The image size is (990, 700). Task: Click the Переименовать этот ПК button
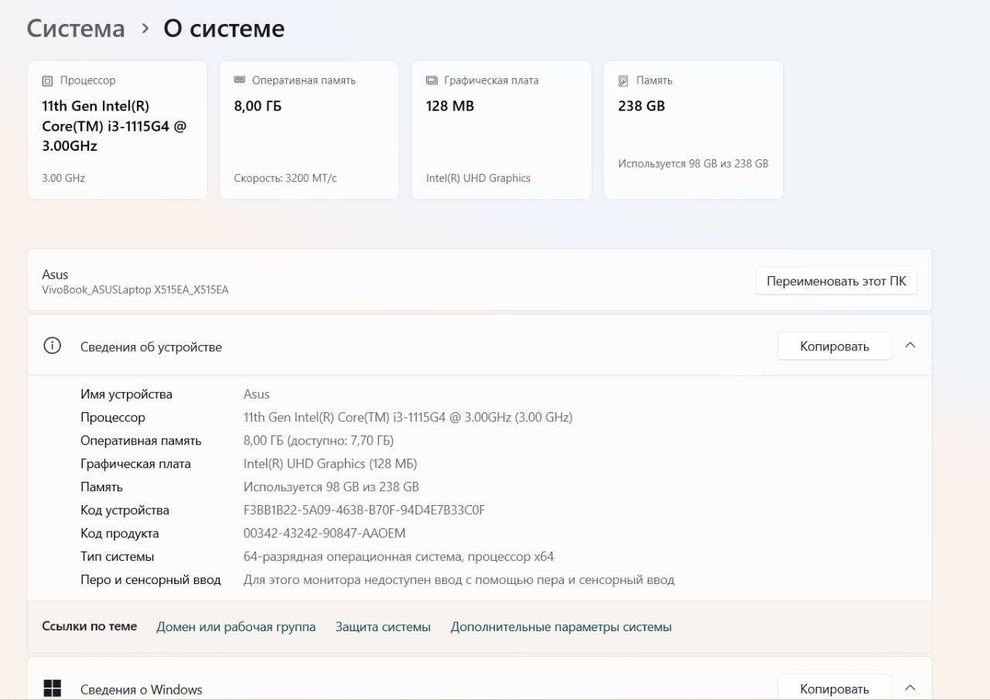(836, 281)
